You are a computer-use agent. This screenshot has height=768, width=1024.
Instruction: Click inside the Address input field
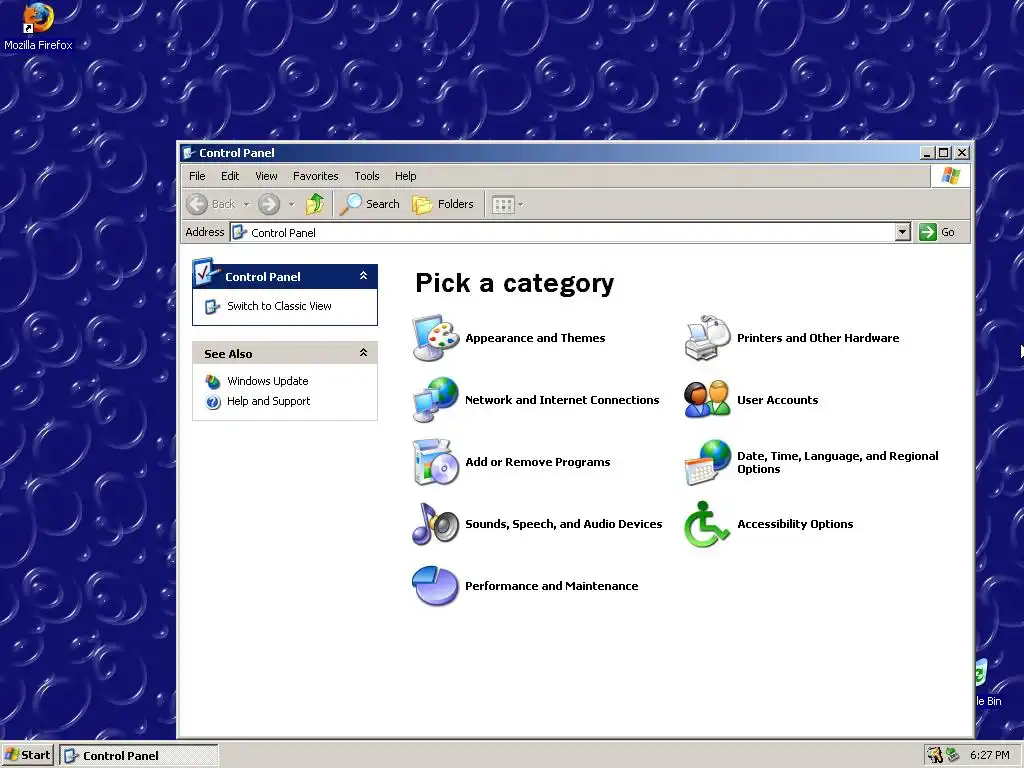point(570,232)
